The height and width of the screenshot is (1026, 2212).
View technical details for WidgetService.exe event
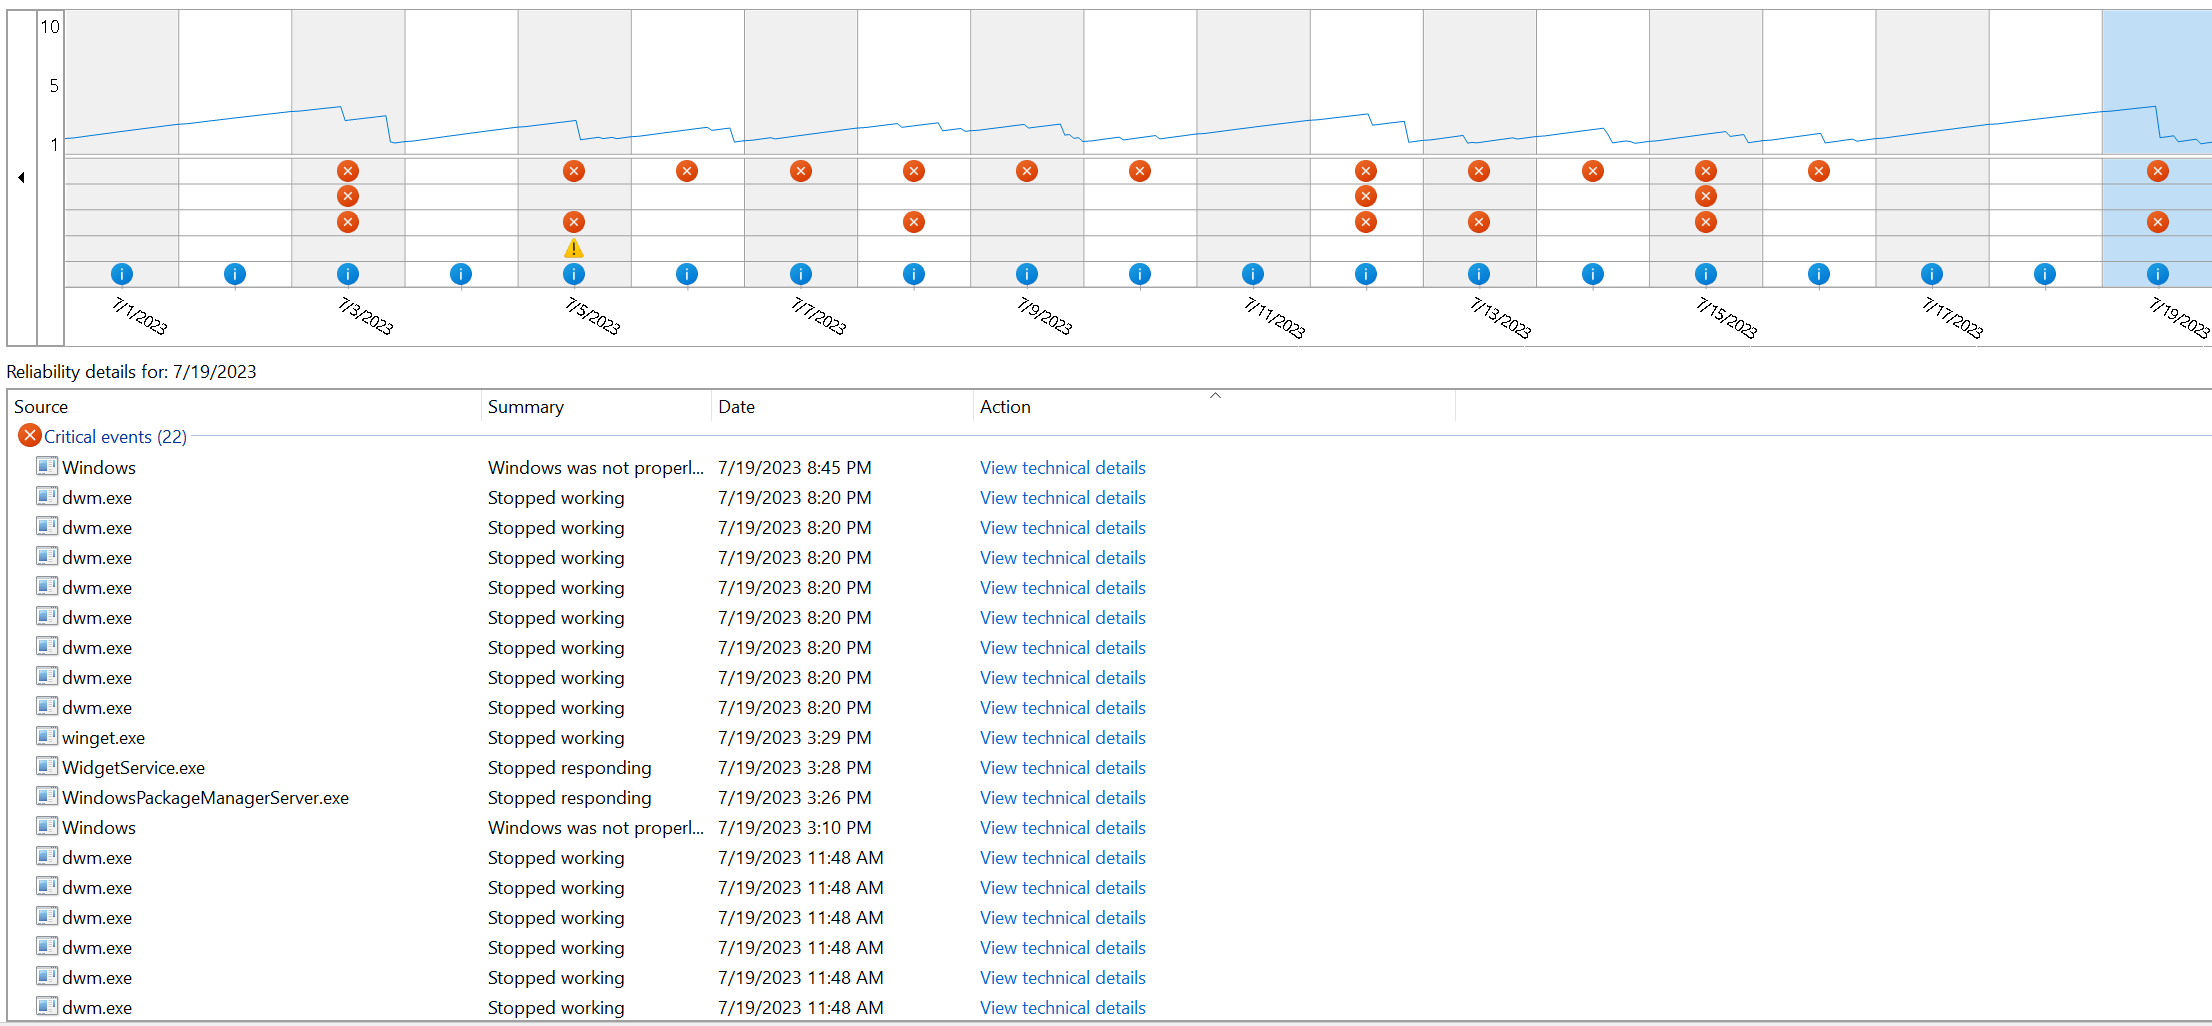pyautogui.click(x=1062, y=768)
